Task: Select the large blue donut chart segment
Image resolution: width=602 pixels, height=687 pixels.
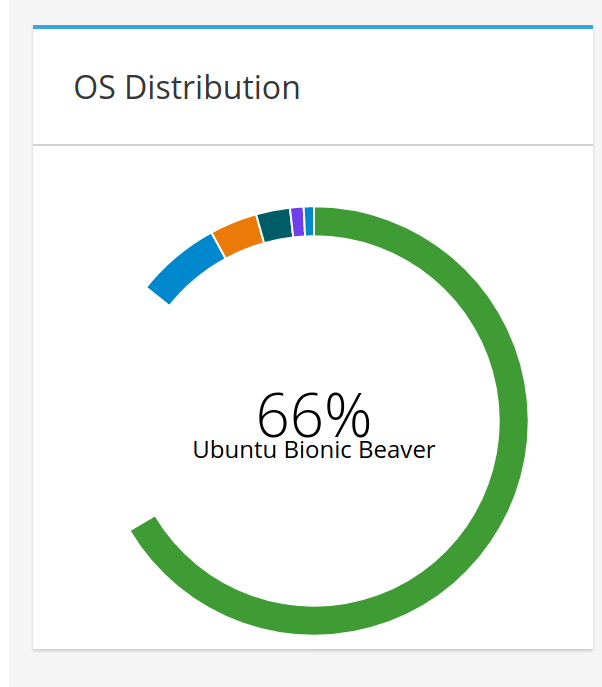Action: pos(184,267)
